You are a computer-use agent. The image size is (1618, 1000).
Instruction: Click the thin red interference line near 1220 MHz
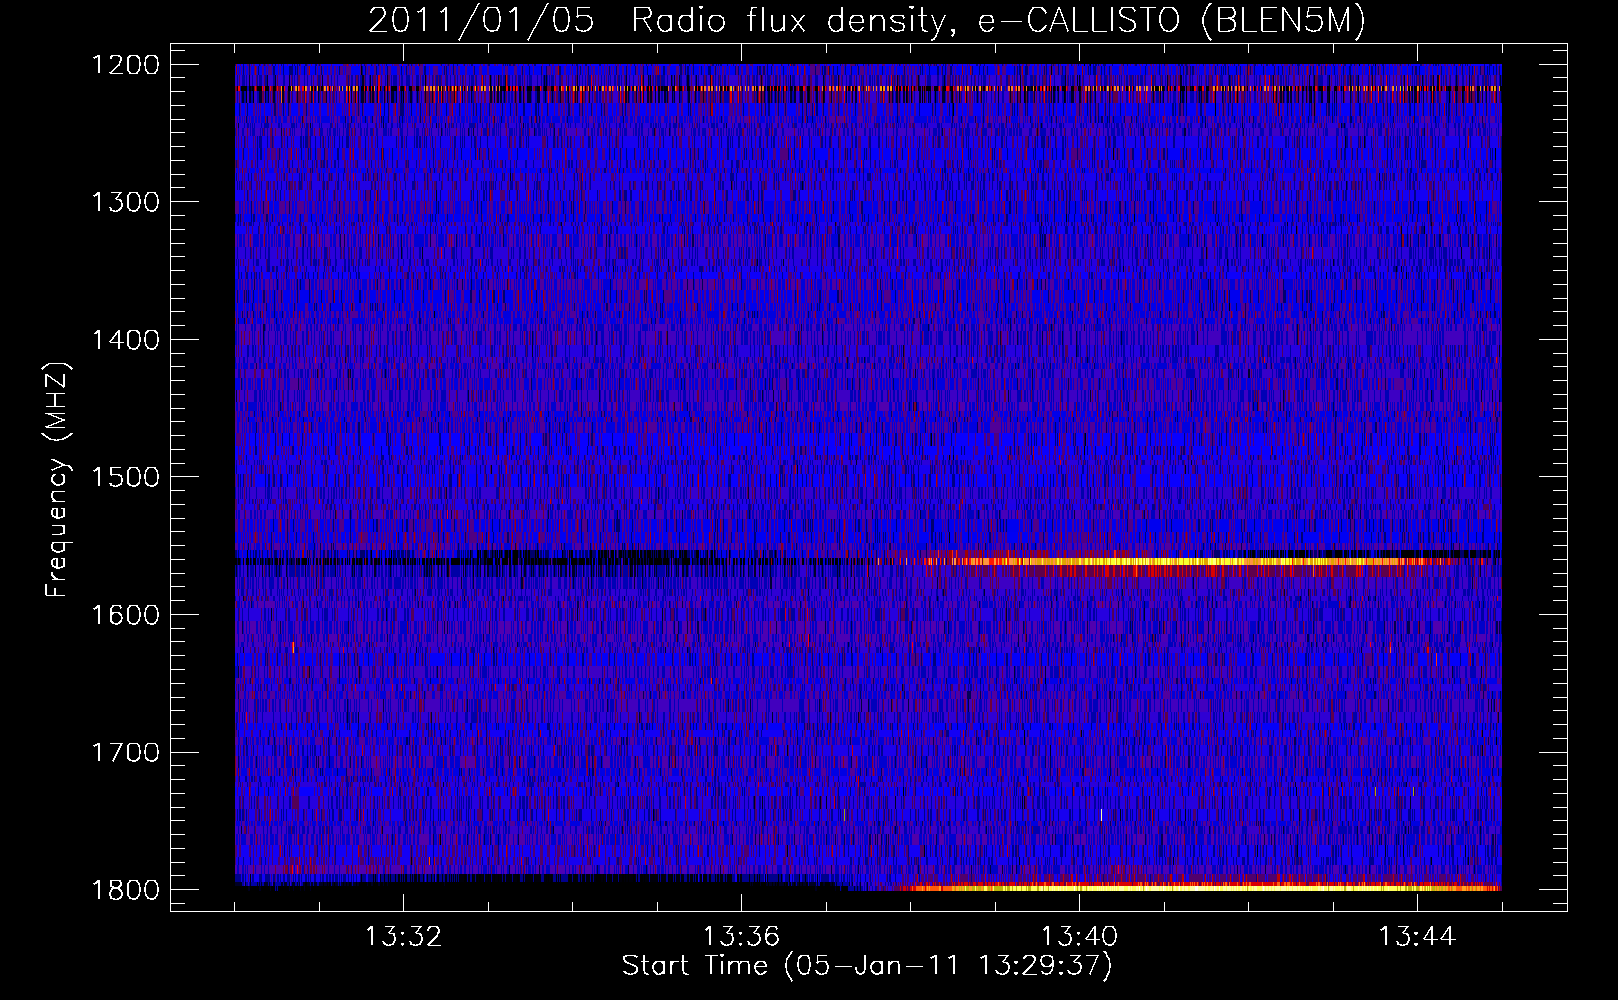click(x=868, y=89)
